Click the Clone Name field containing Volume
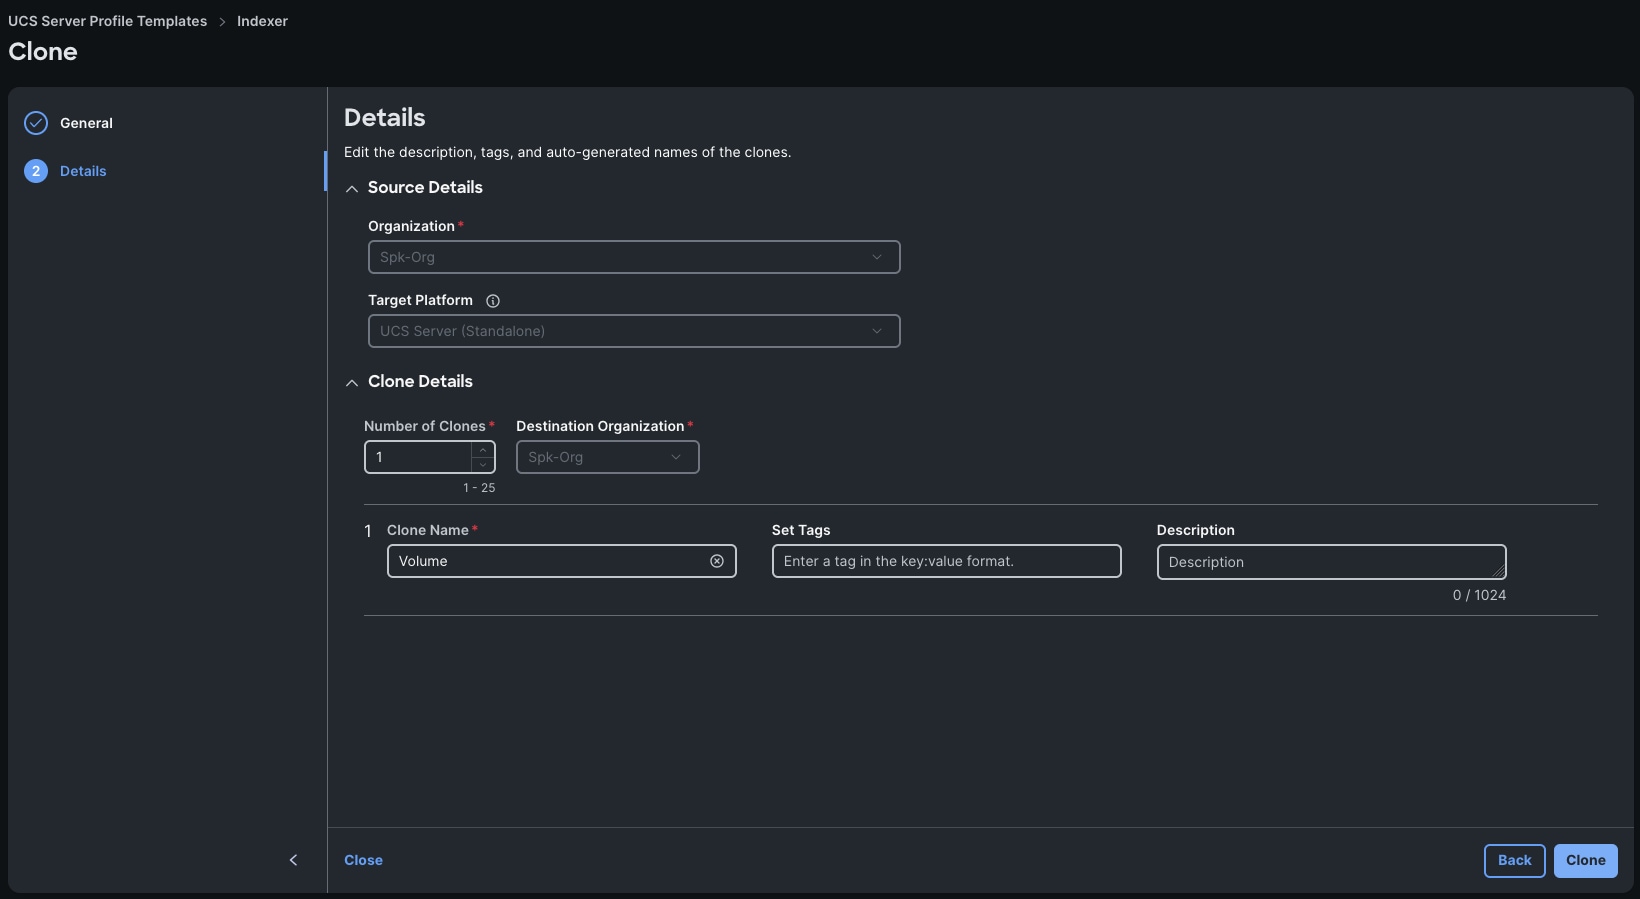 tap(561, 561)
